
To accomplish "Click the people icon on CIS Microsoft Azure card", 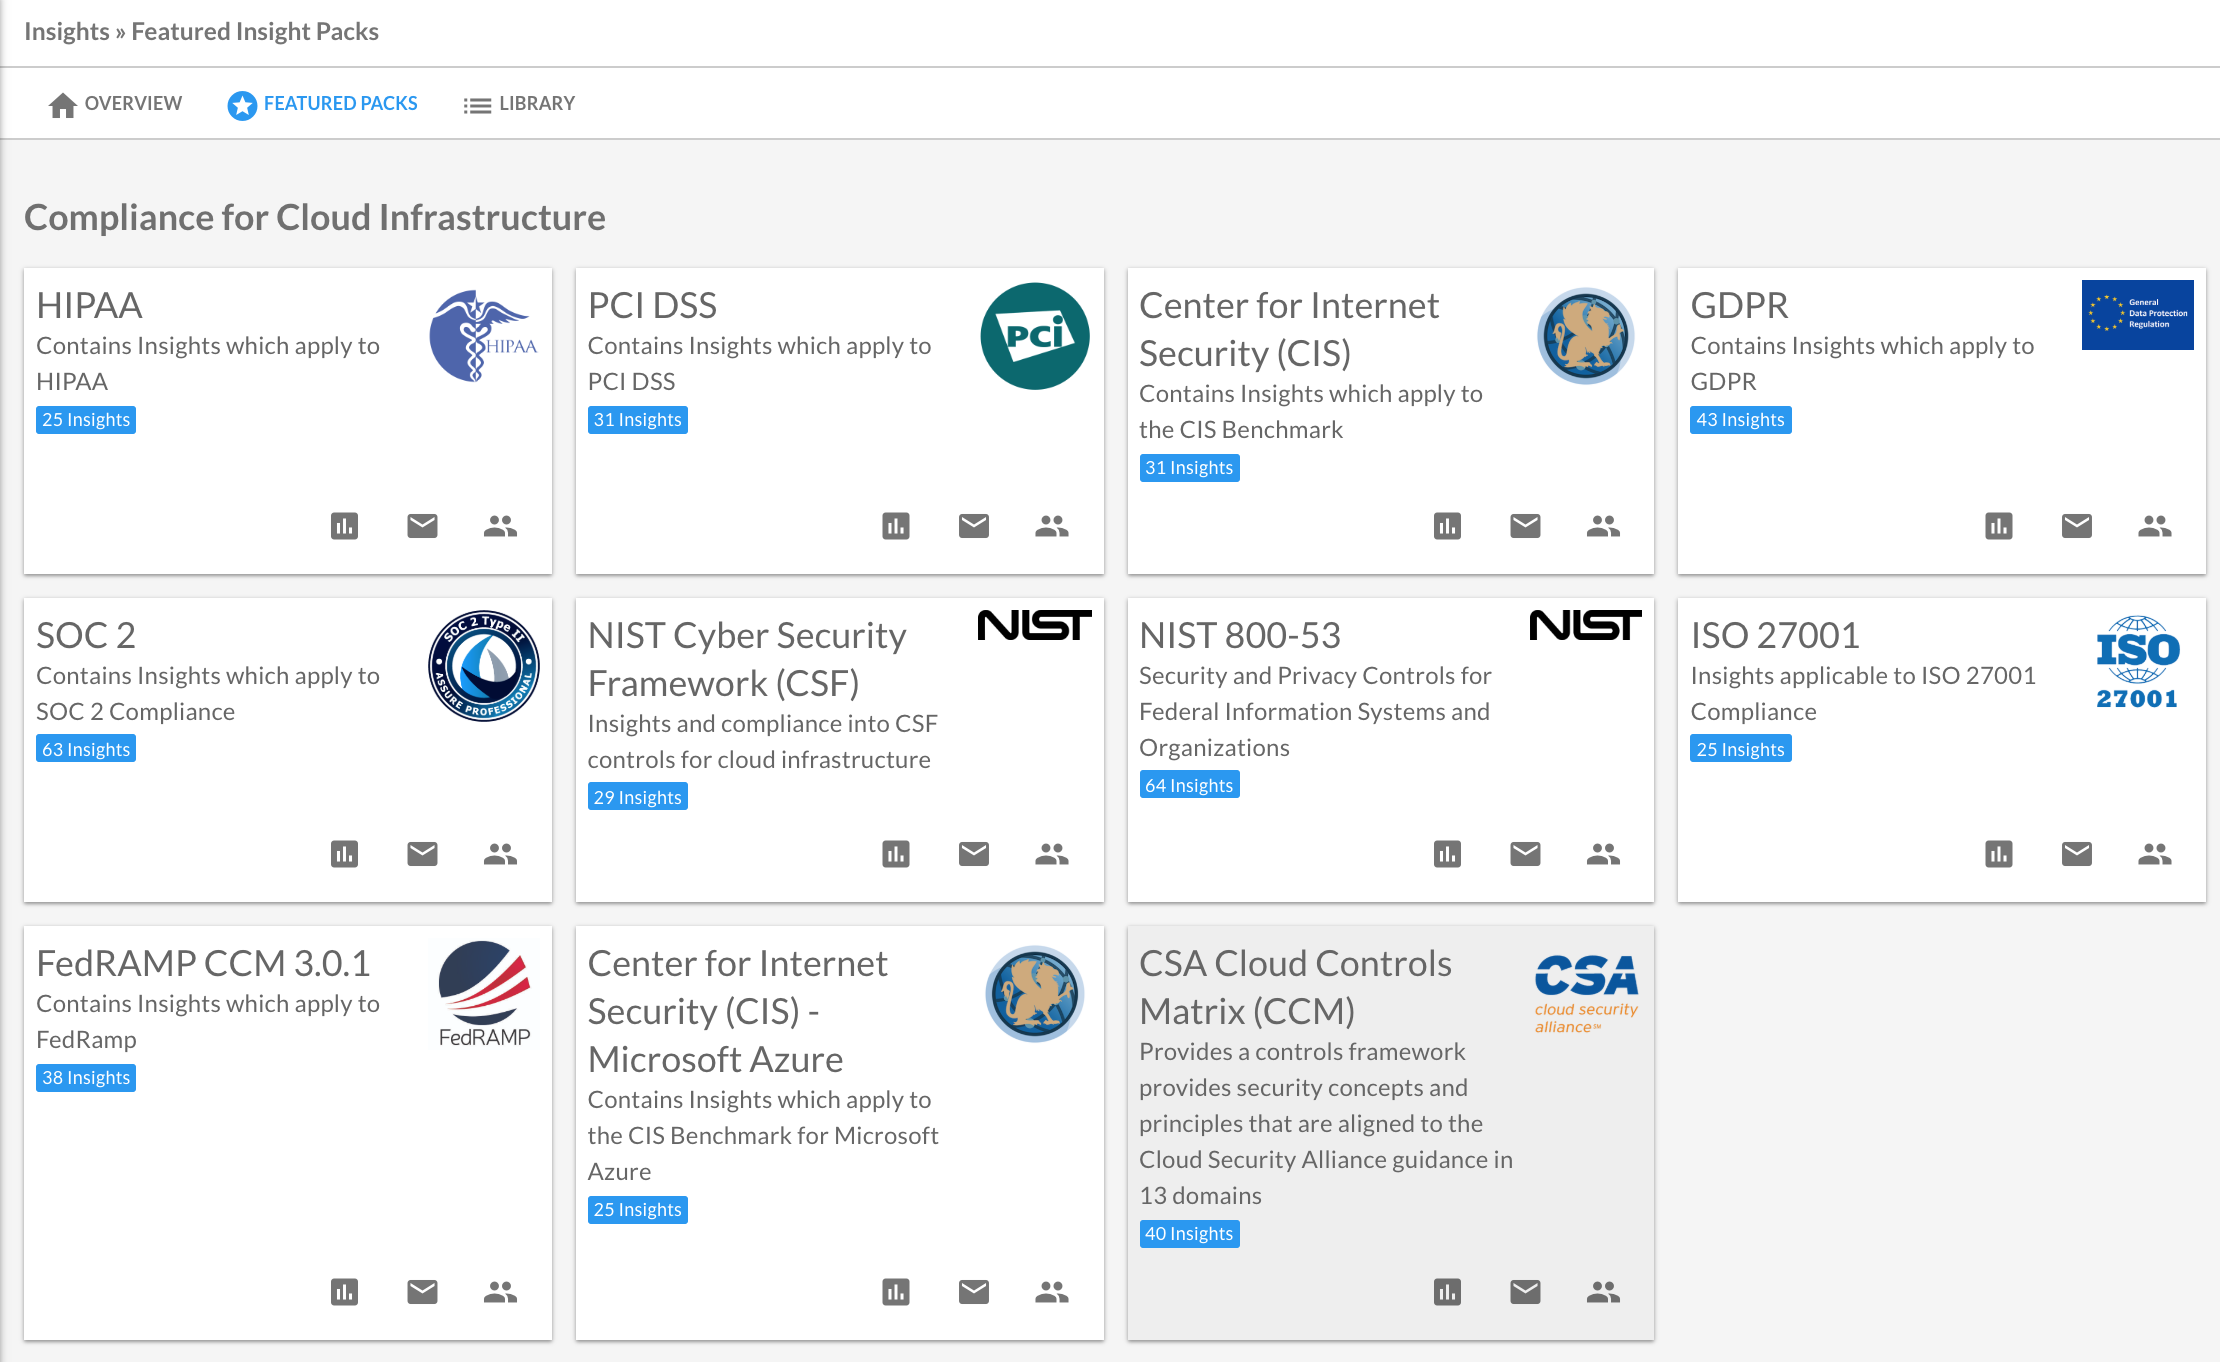I will pos(1051,1292).
